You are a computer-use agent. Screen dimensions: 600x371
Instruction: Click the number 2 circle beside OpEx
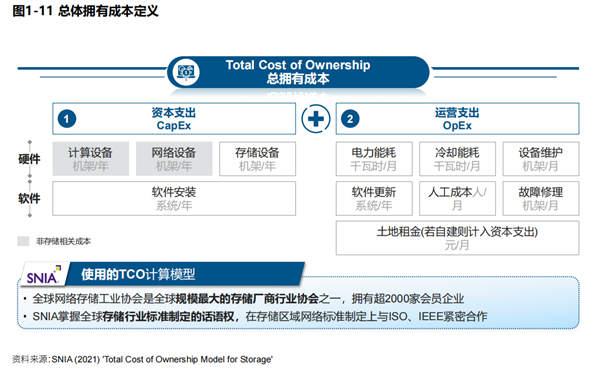(350, 119)
